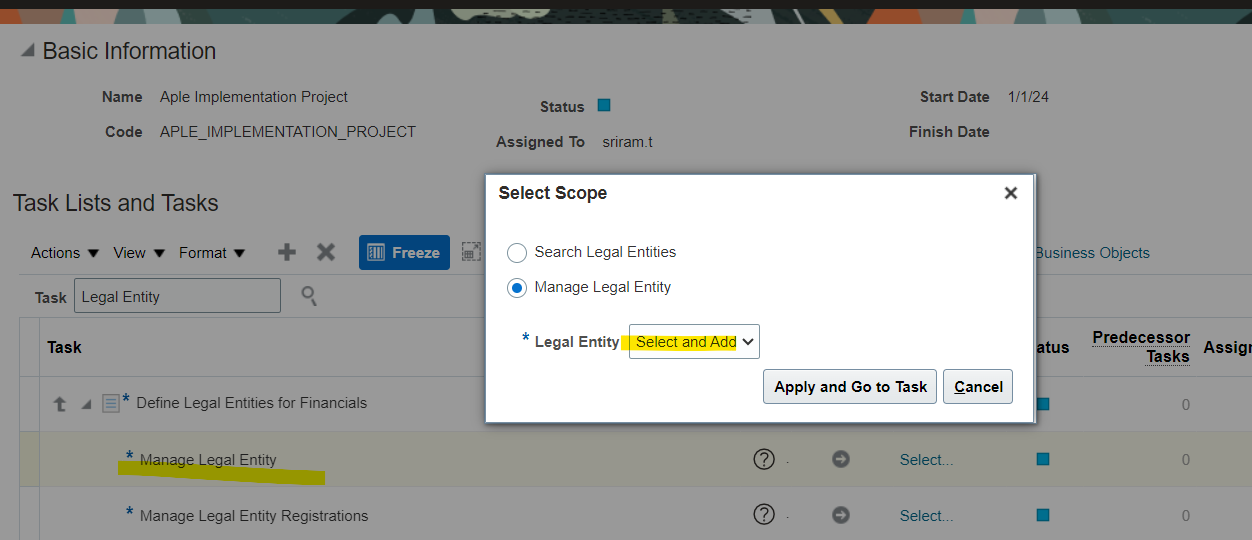Collapse Define Legal Entities for Financials tree node
Image resolution: width=1252 pixels, height=540 pixels.
[86, 404]
